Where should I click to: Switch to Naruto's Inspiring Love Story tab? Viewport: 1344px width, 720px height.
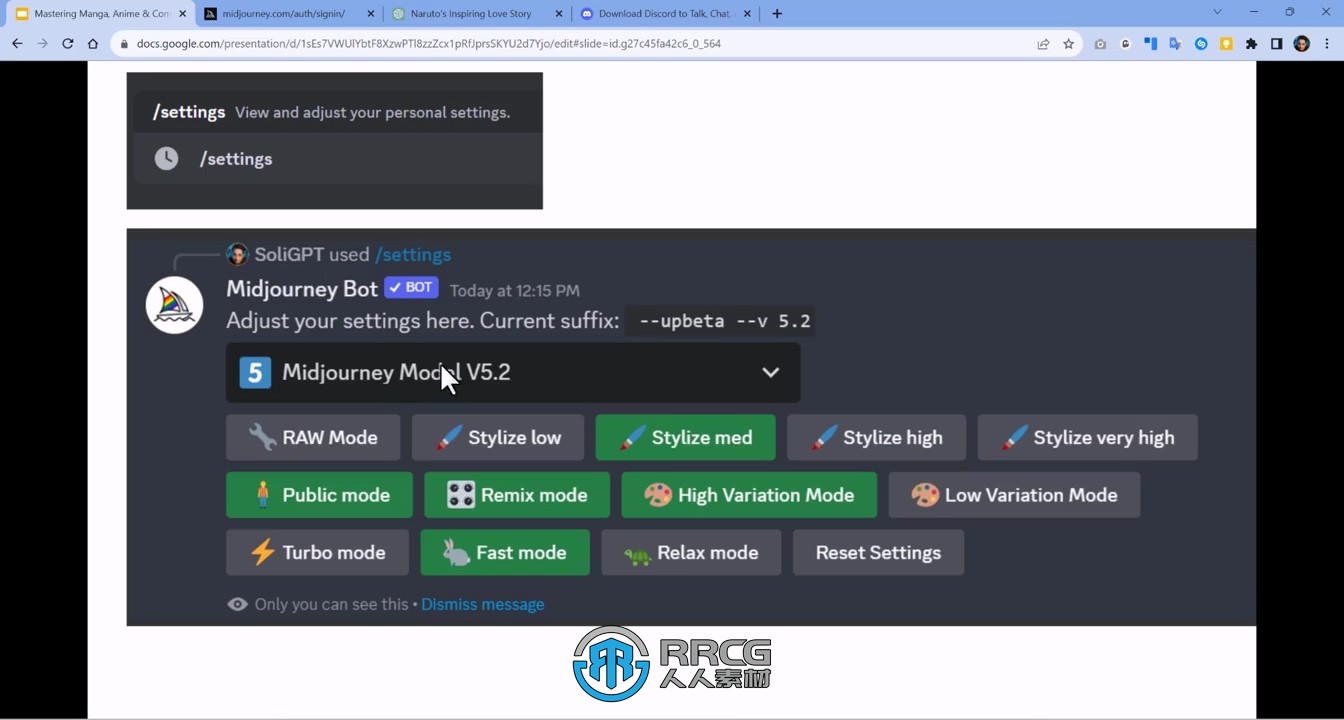475,14
